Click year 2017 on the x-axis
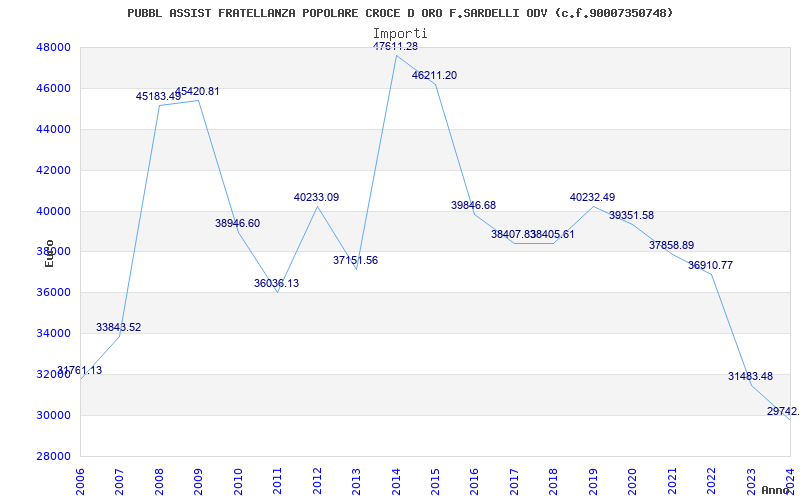800x500 pixels. tap(514, 482)
